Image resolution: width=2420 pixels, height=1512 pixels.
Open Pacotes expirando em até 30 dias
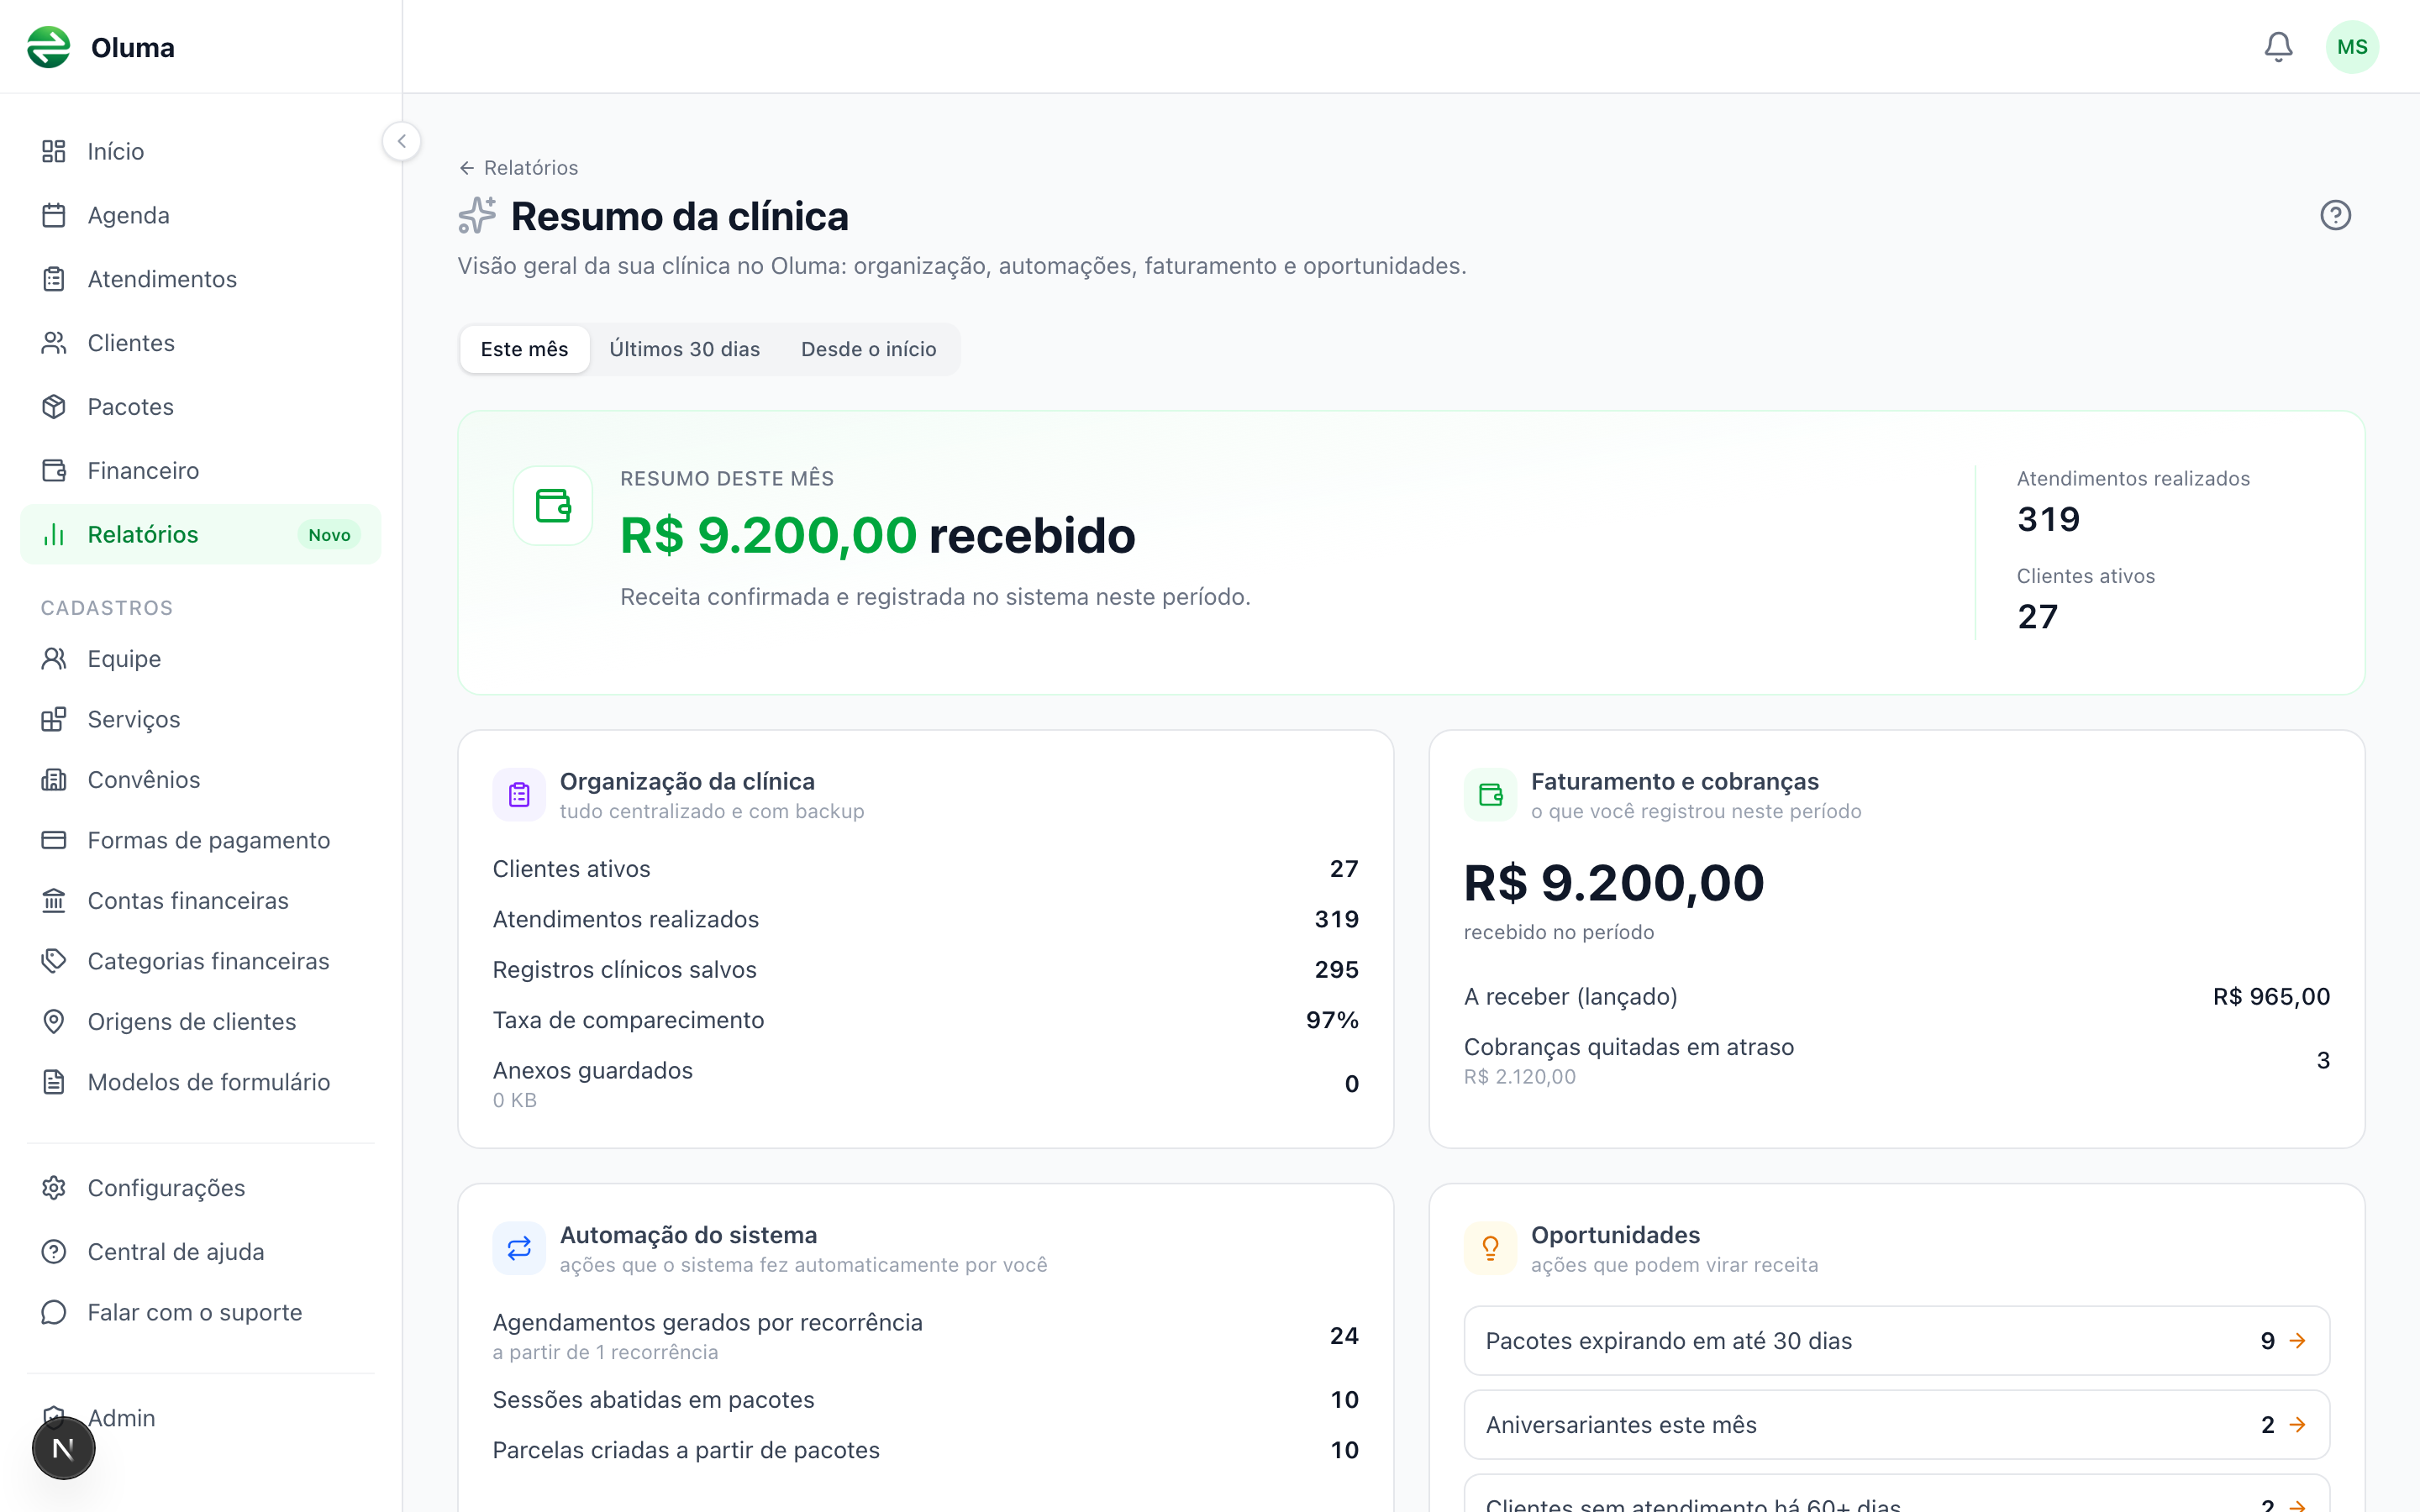point(1896,1341)
